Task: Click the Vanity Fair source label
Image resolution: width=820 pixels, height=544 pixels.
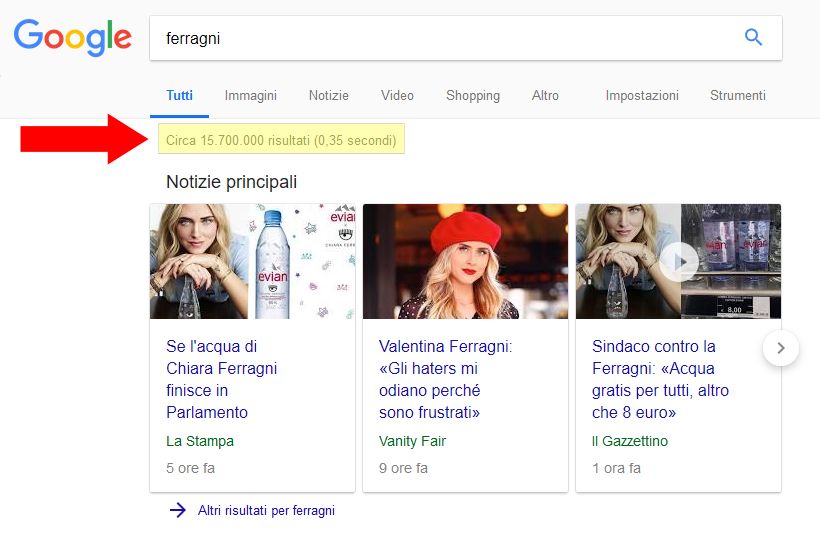Action: [x=412, y=441]
